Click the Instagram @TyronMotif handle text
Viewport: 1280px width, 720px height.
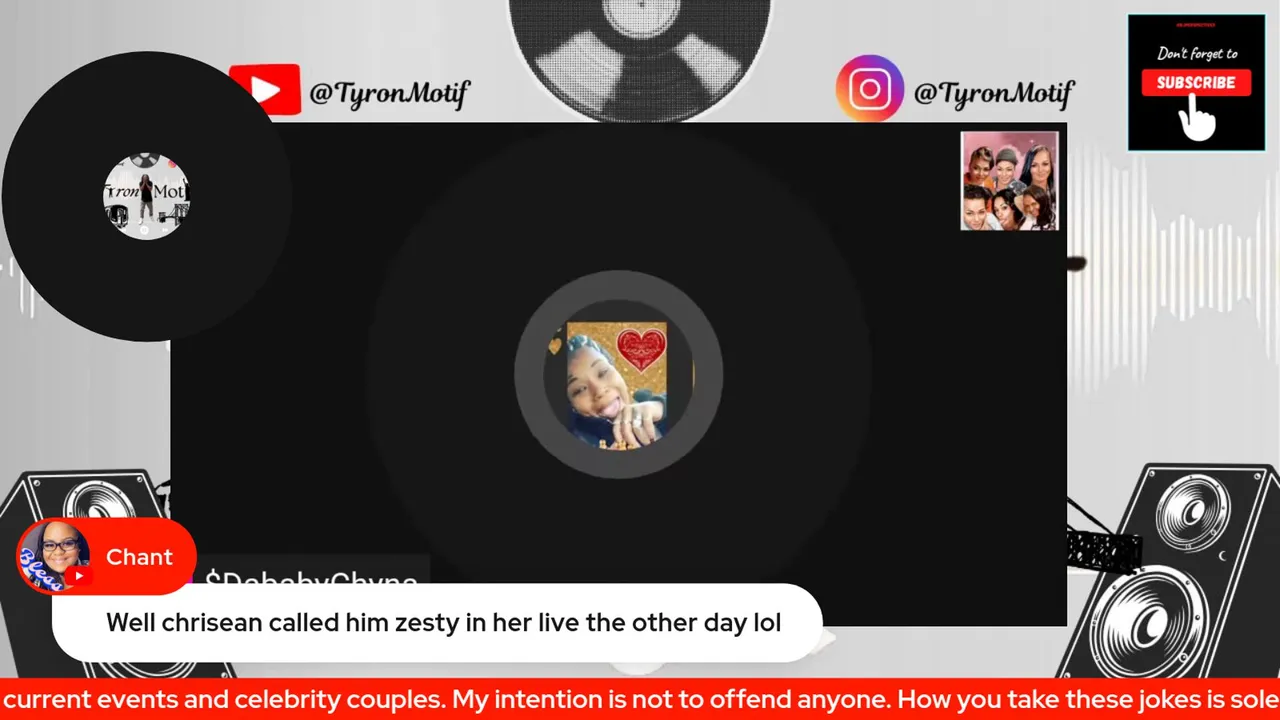(993, 94)
